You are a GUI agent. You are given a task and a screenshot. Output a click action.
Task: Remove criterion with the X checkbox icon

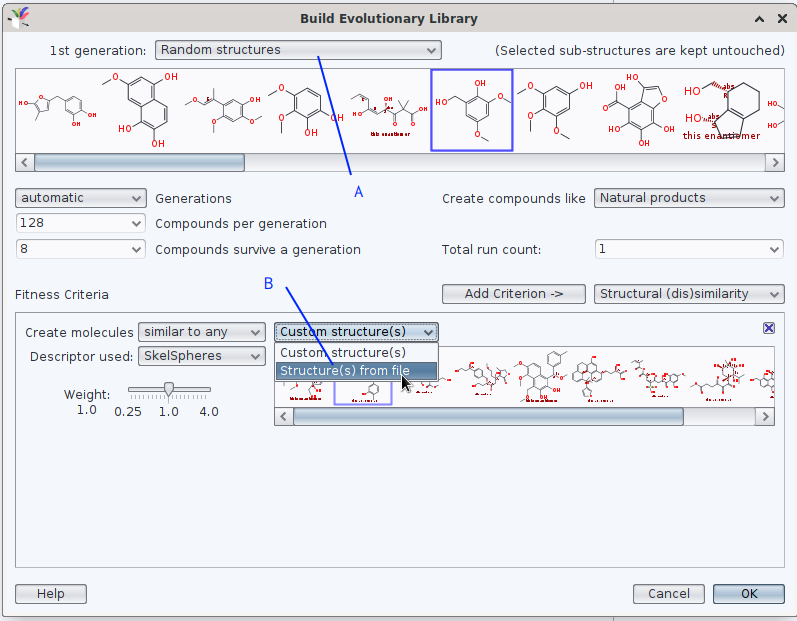point(768,328)
